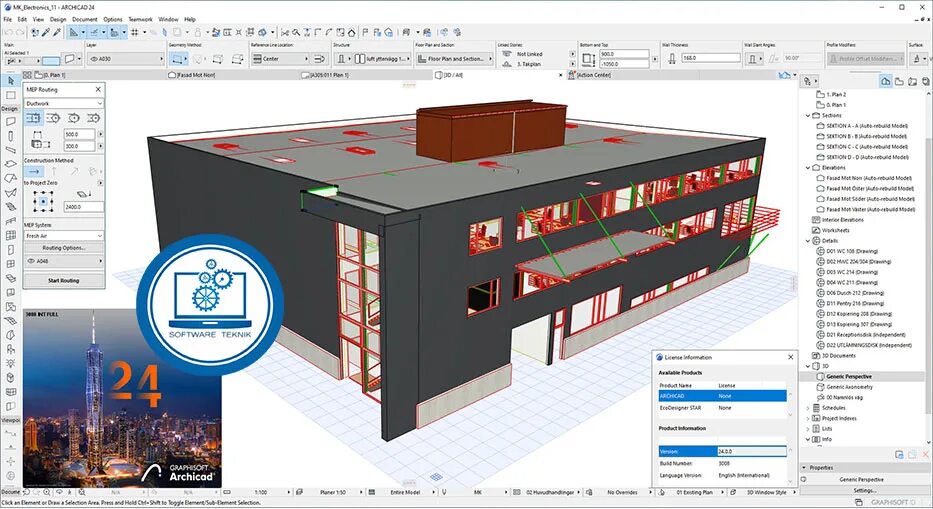Toggle visibility eye of layer A030

pos(93,59)
